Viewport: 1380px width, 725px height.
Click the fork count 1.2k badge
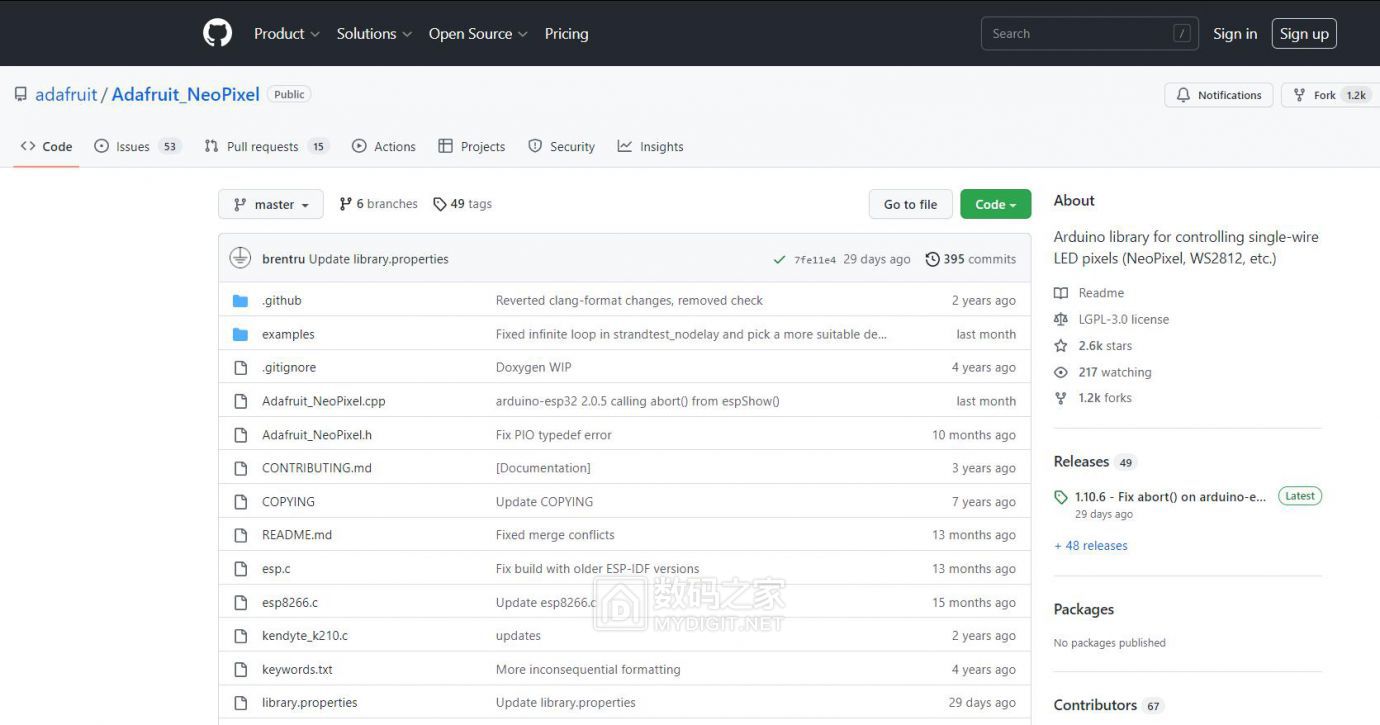pos(1356,95)
